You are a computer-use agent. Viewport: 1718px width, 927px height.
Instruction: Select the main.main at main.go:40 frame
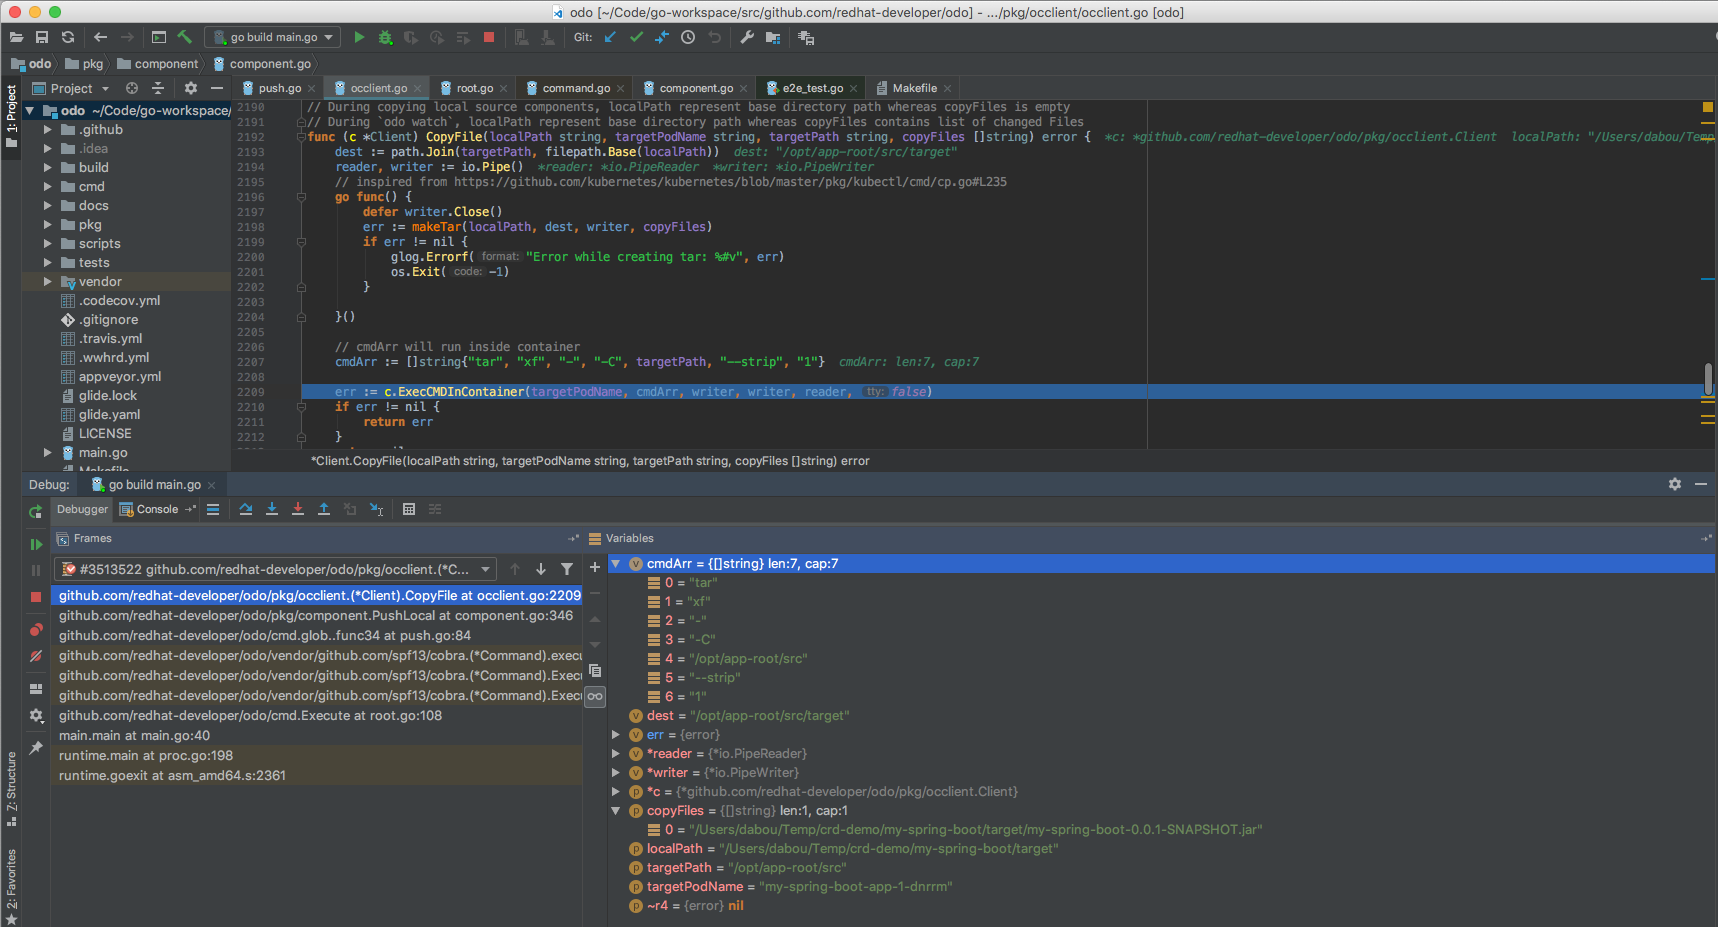[316, 735]
